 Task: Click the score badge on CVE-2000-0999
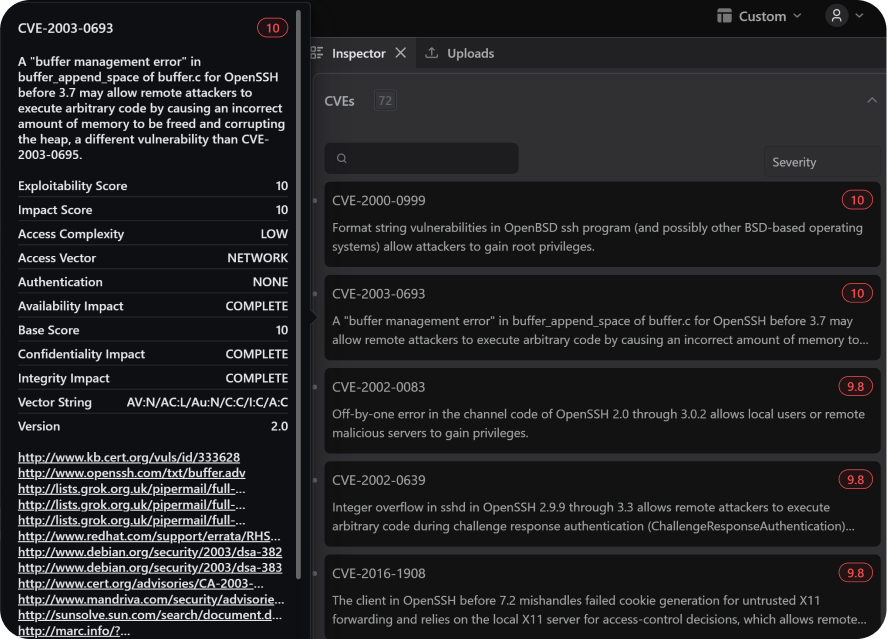pyautogui.click(x=857, y=200)
